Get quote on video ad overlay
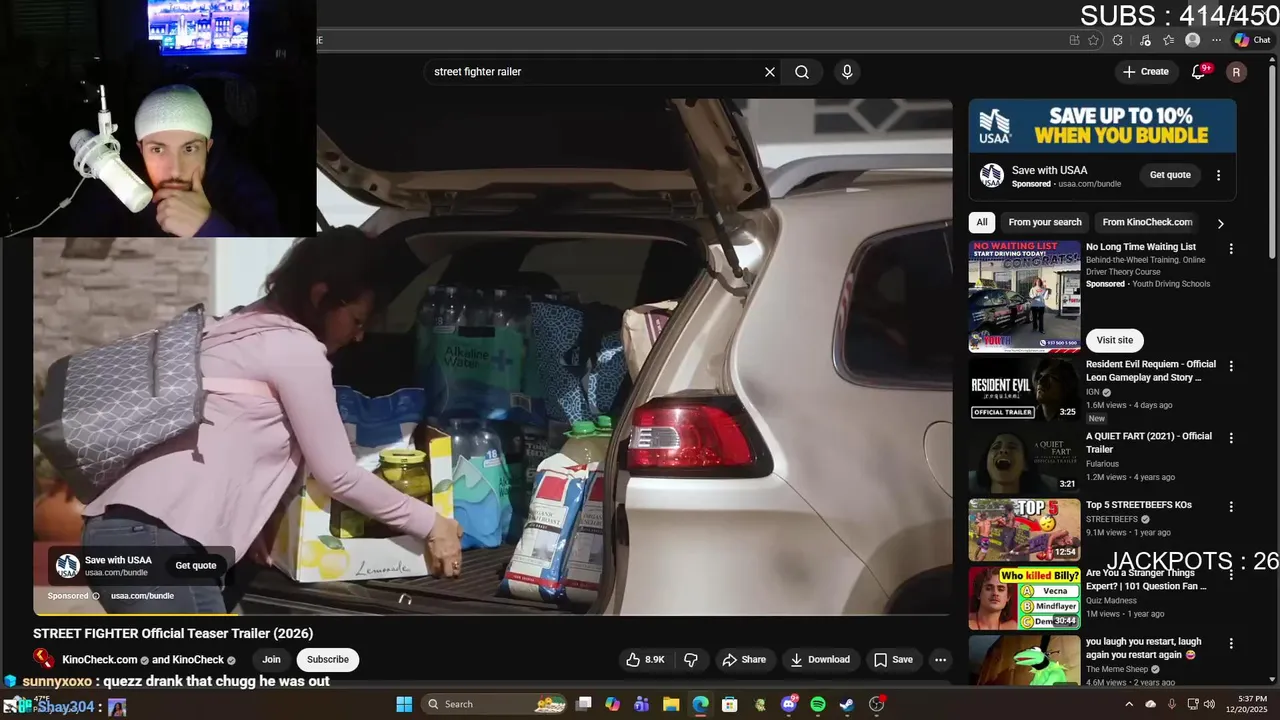 coord(196,566)
